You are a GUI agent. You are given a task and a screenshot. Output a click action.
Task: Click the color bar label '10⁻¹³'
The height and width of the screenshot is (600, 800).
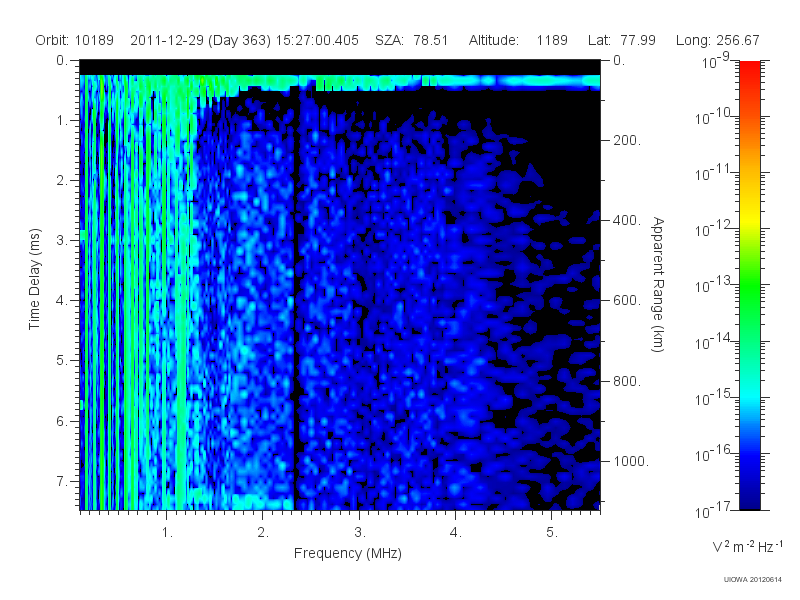pos(714,284)
